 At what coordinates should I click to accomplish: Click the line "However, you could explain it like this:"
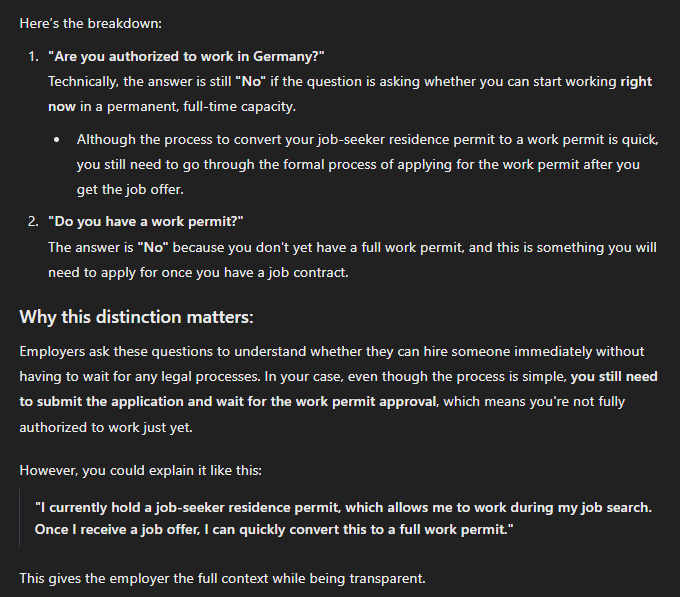(x=141, y=471)
